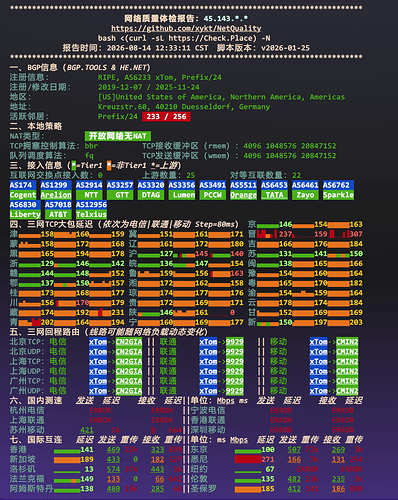Click the AS7018 AT&T badge
398x500 pixels.
58,210
